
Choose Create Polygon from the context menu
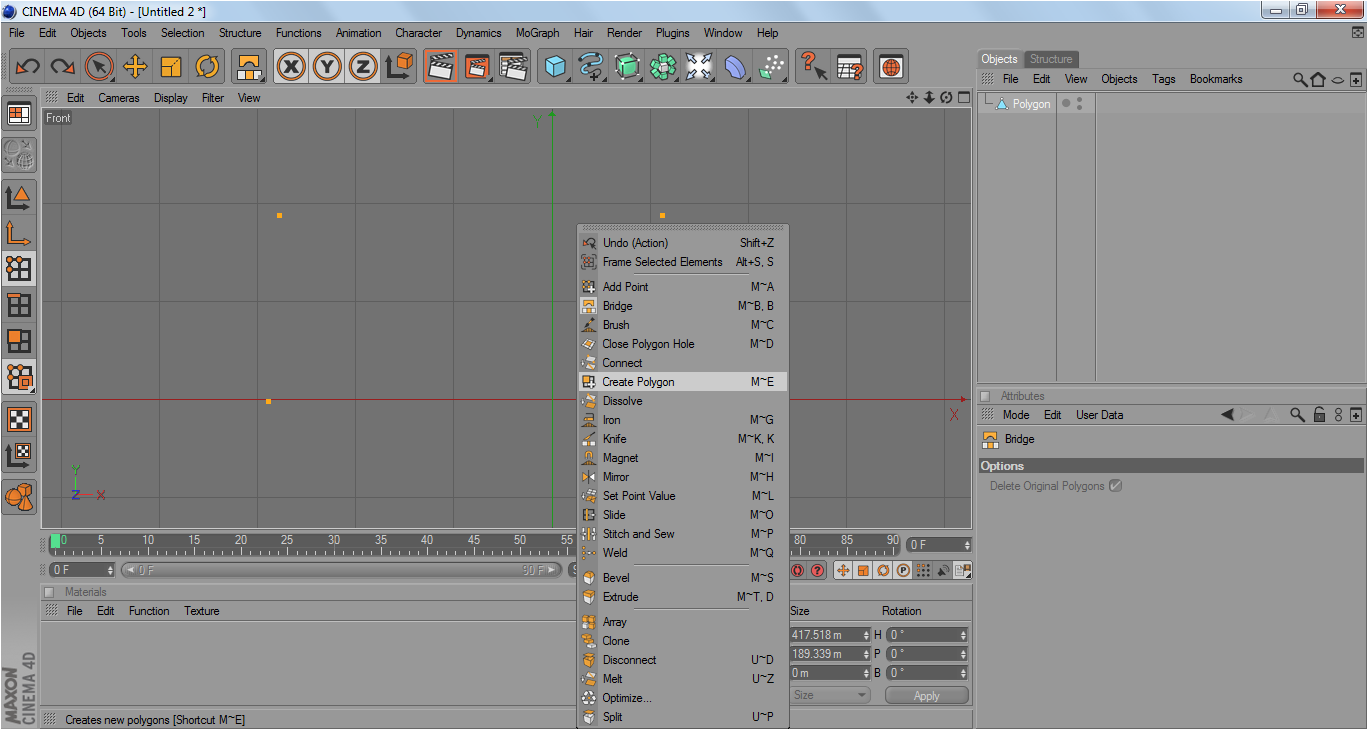[683, 382]
